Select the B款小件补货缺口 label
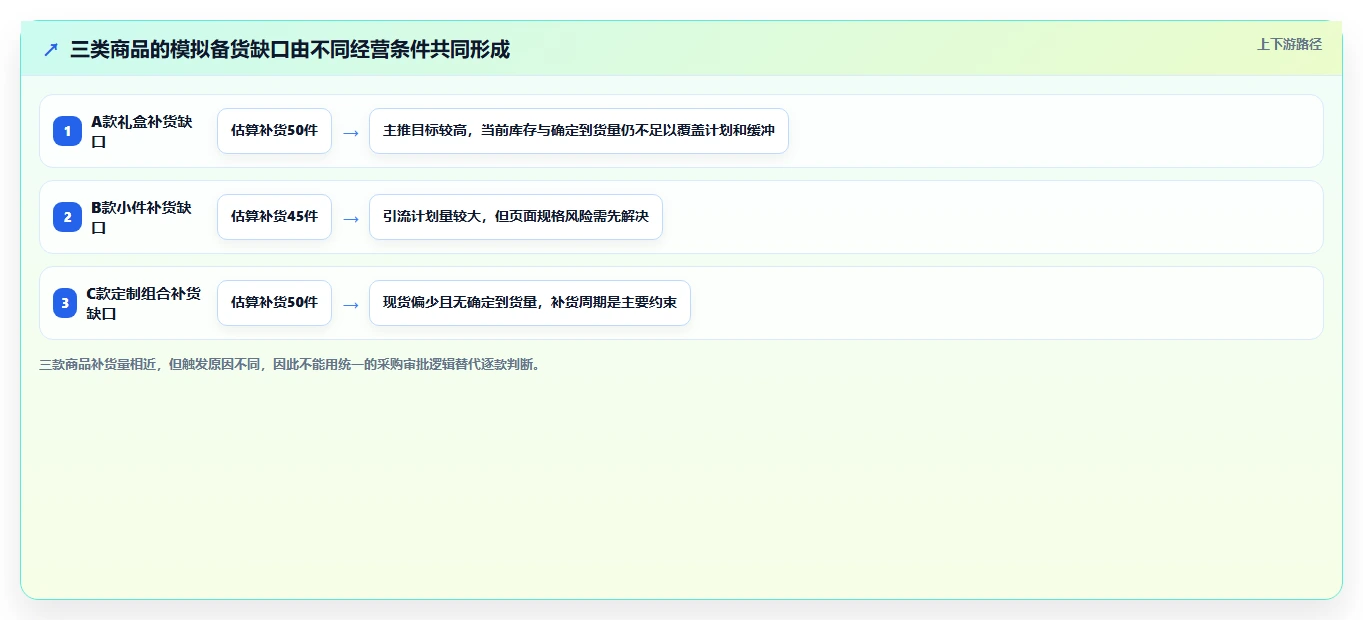The image size is (1363, 620). pyautogui.click(x=142, y=217)
